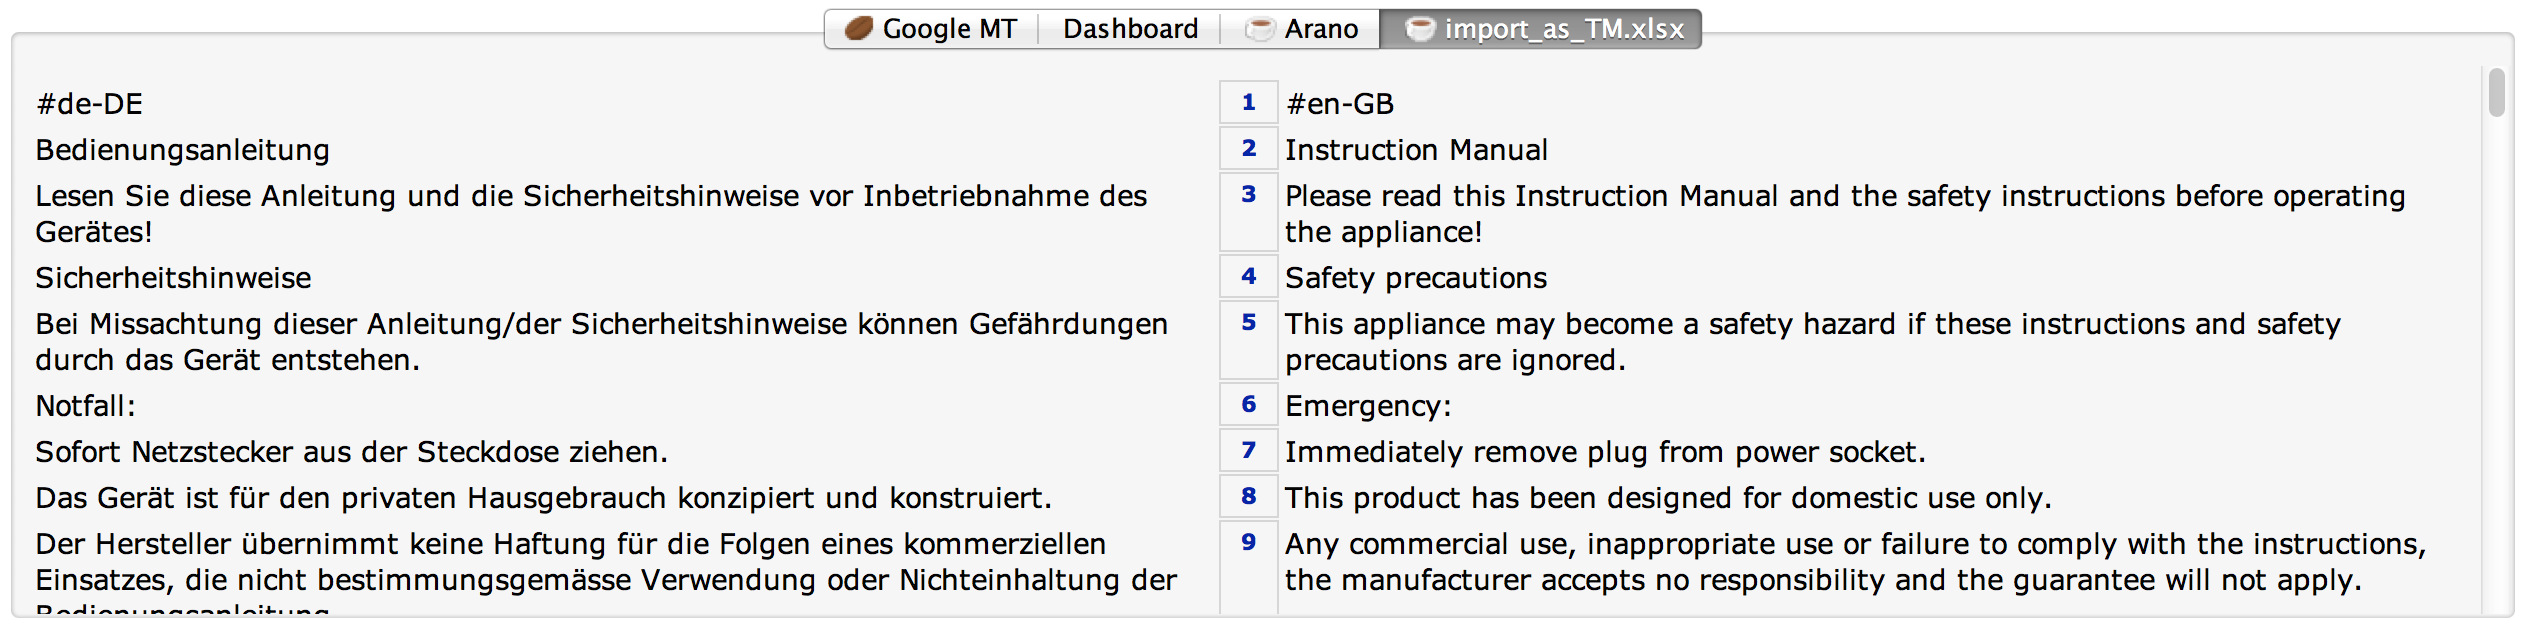Click the cup icon beside import_as_TM.xlsx
The image size is (2524, 631).
(x=1420, y=29)
